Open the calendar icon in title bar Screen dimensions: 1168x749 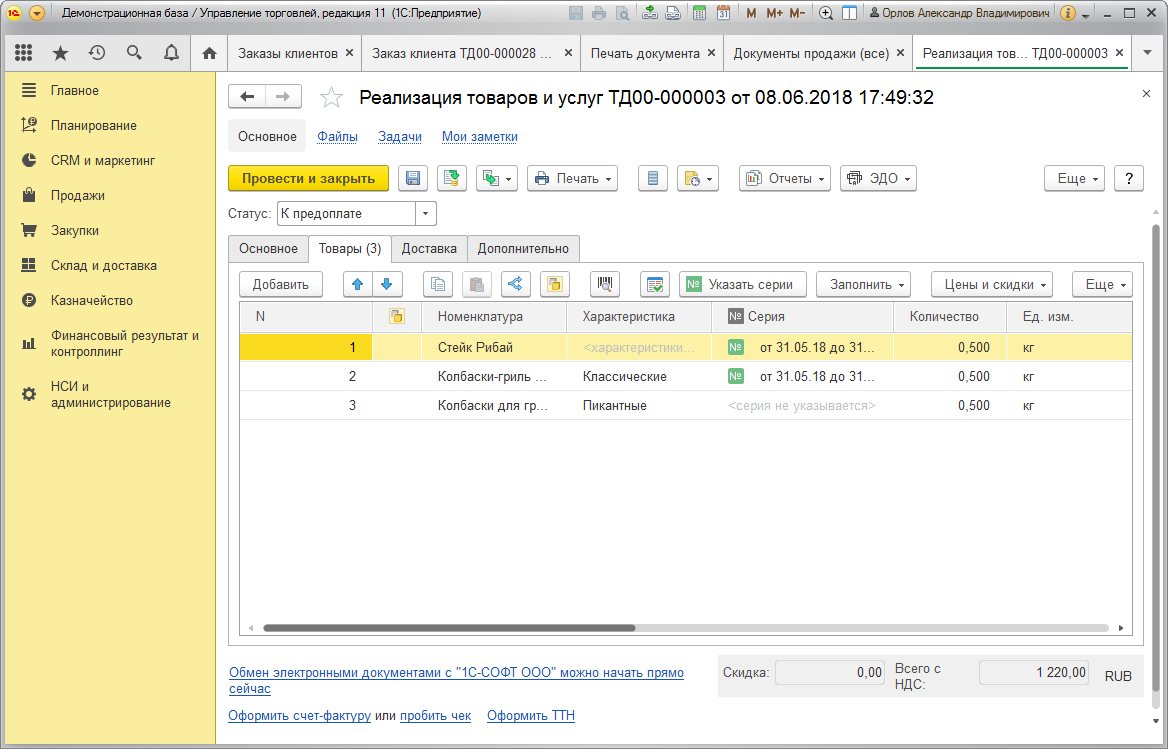(x=723, y=13)
